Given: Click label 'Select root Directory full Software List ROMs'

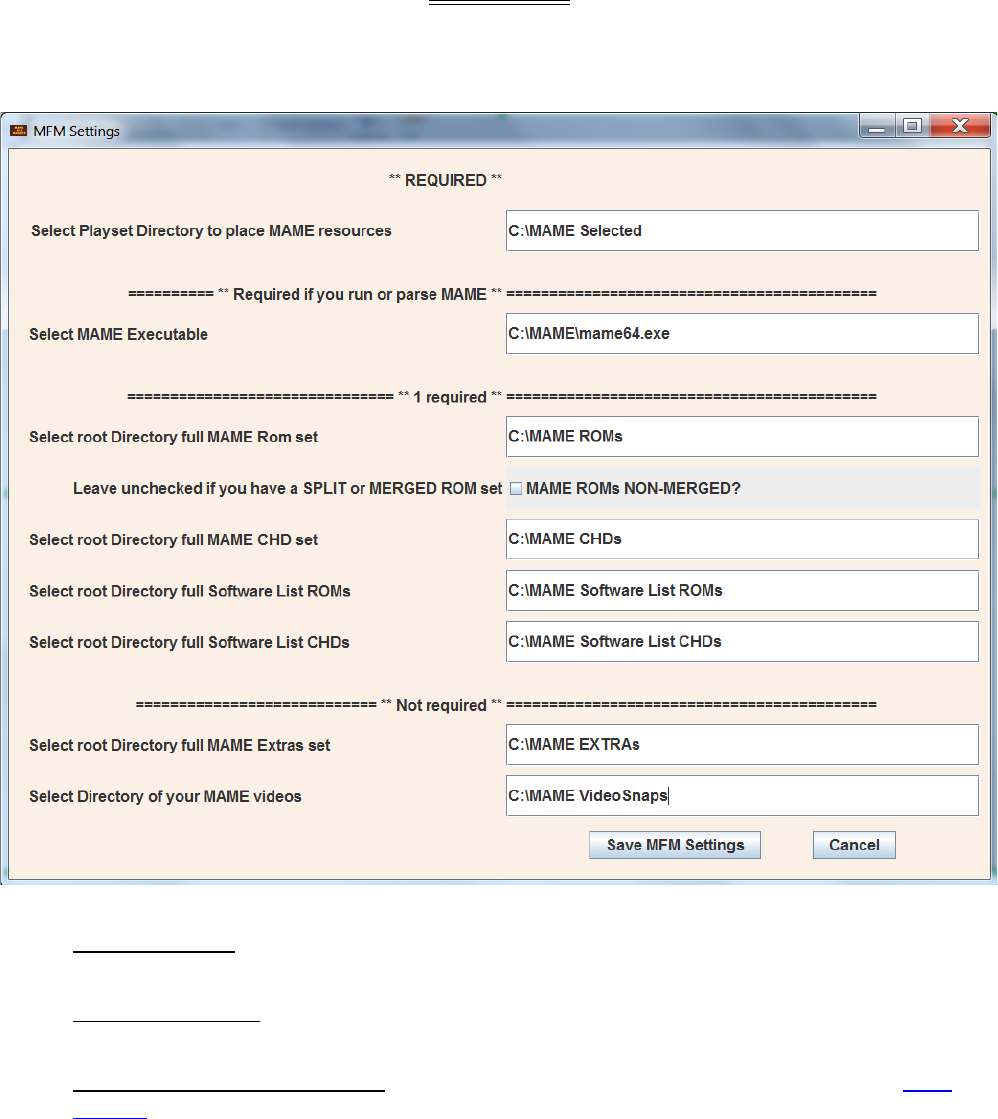Looking at the screenshot, I should 190,591.
